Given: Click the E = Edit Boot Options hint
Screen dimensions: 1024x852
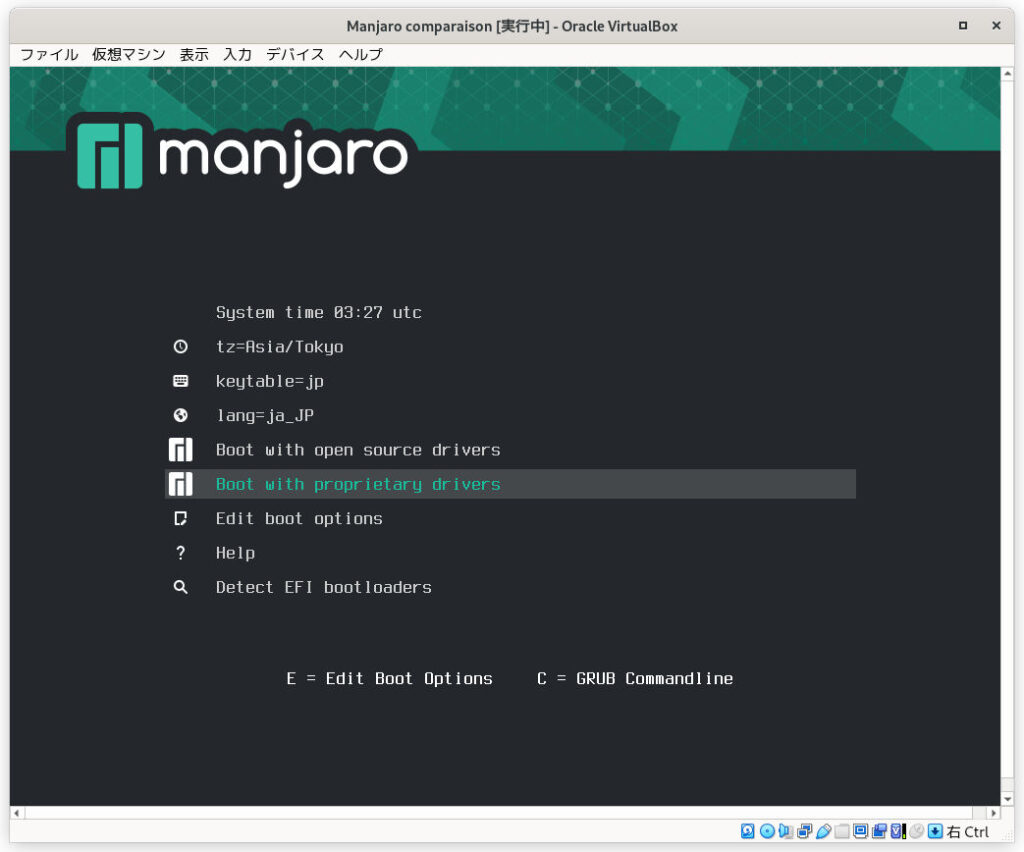Looking at the screenshot, I should [389, 678].
